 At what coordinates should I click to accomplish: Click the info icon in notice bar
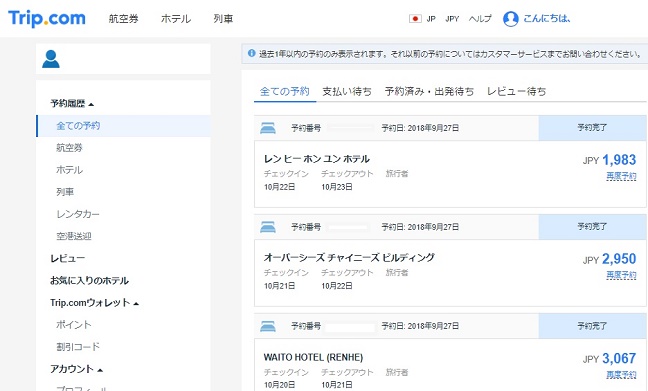click(x=251, y=53)
